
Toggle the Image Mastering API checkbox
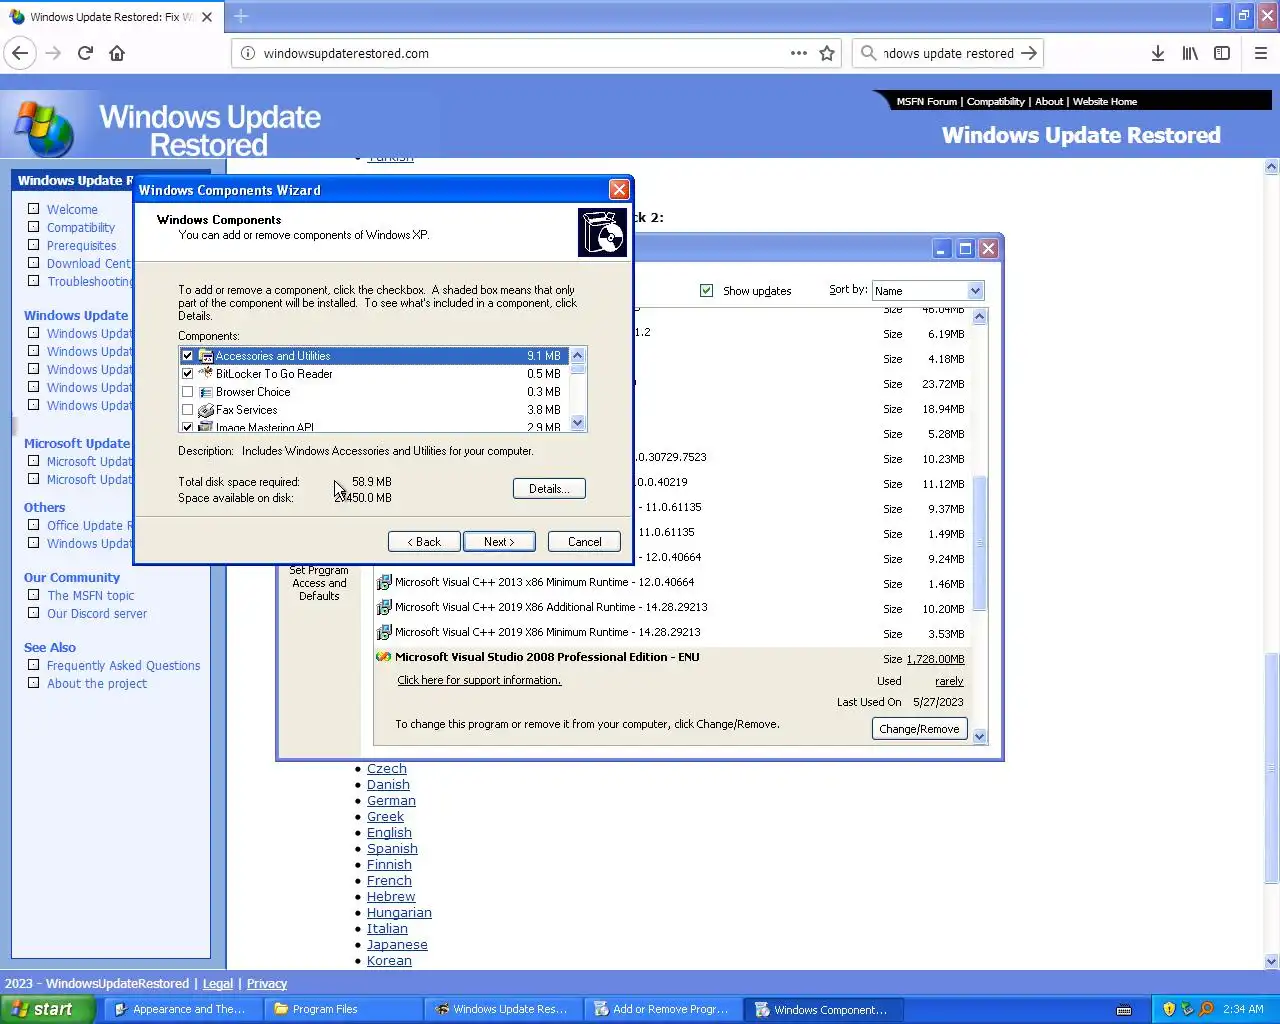(187, 427)
